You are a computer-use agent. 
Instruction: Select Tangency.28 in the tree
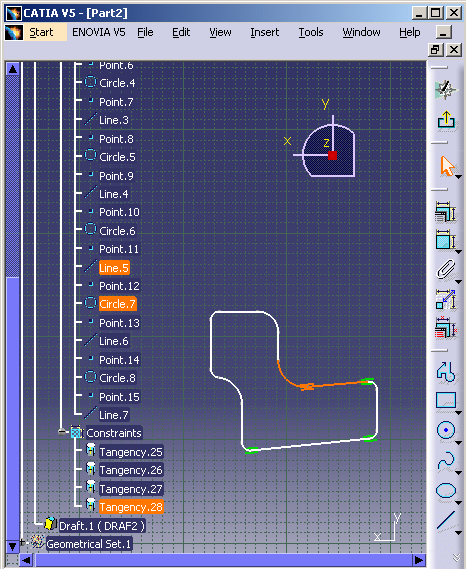131,507
